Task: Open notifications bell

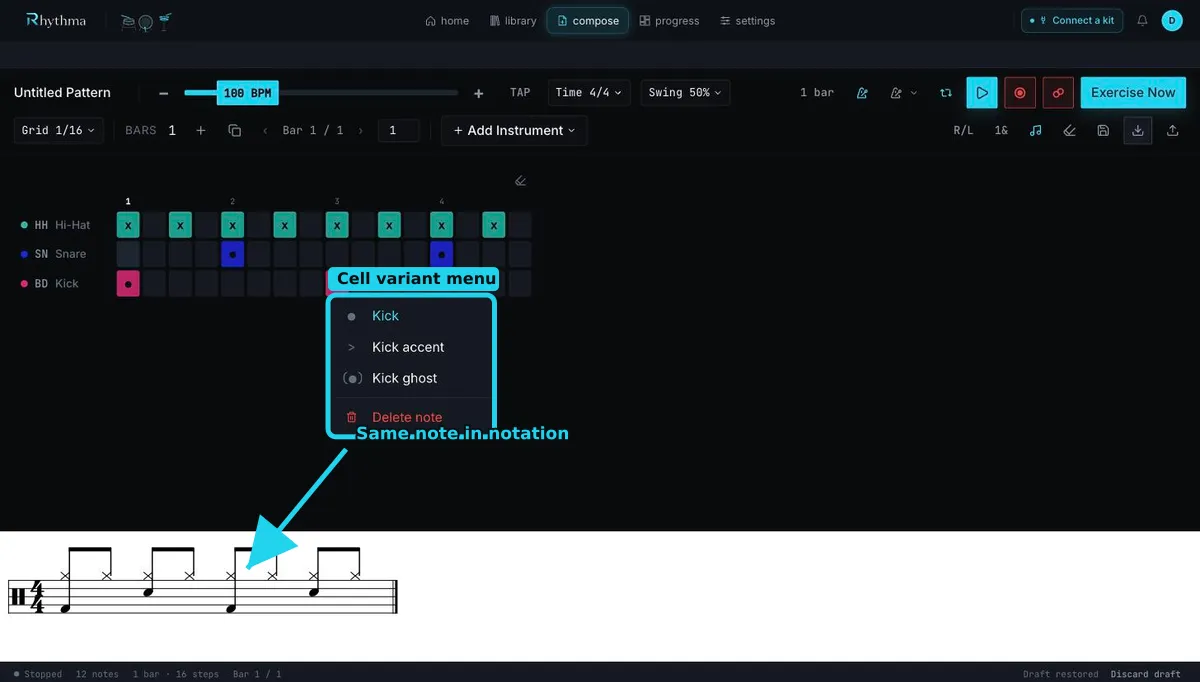Action: tap(1142, 20)
